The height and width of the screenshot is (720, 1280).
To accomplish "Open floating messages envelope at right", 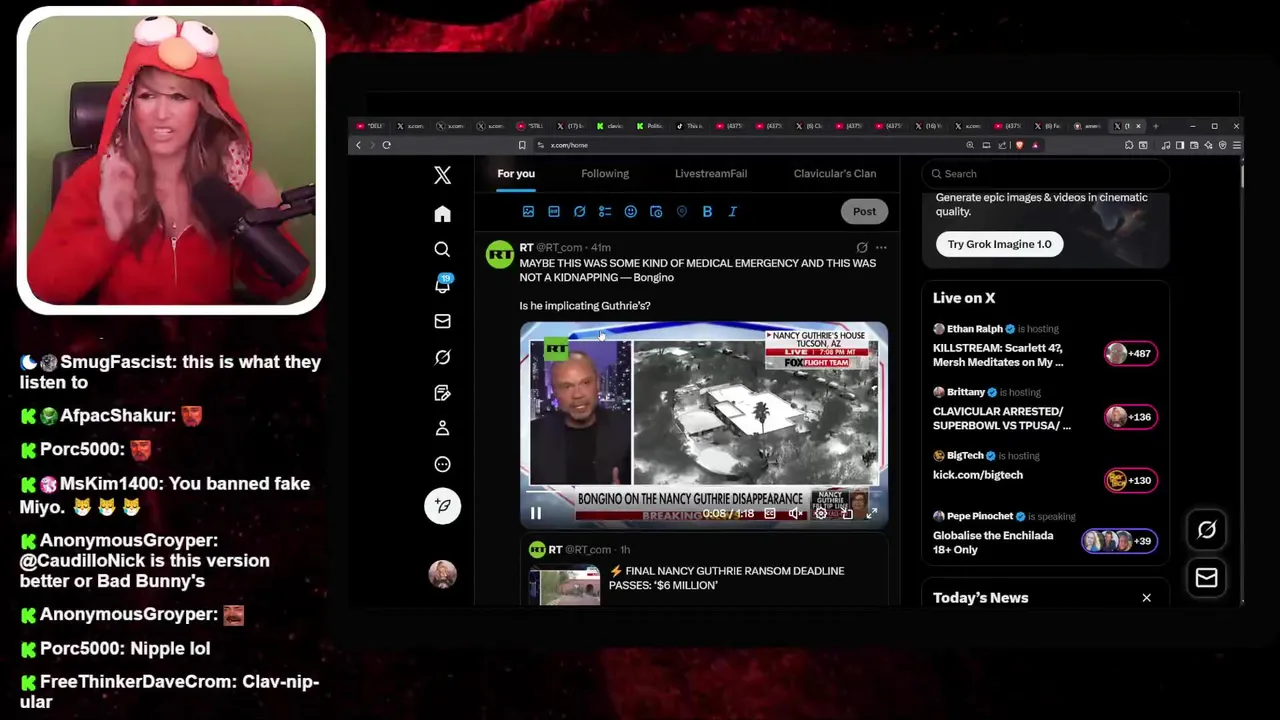I will pyautogui.click(x=1206, y=578).
